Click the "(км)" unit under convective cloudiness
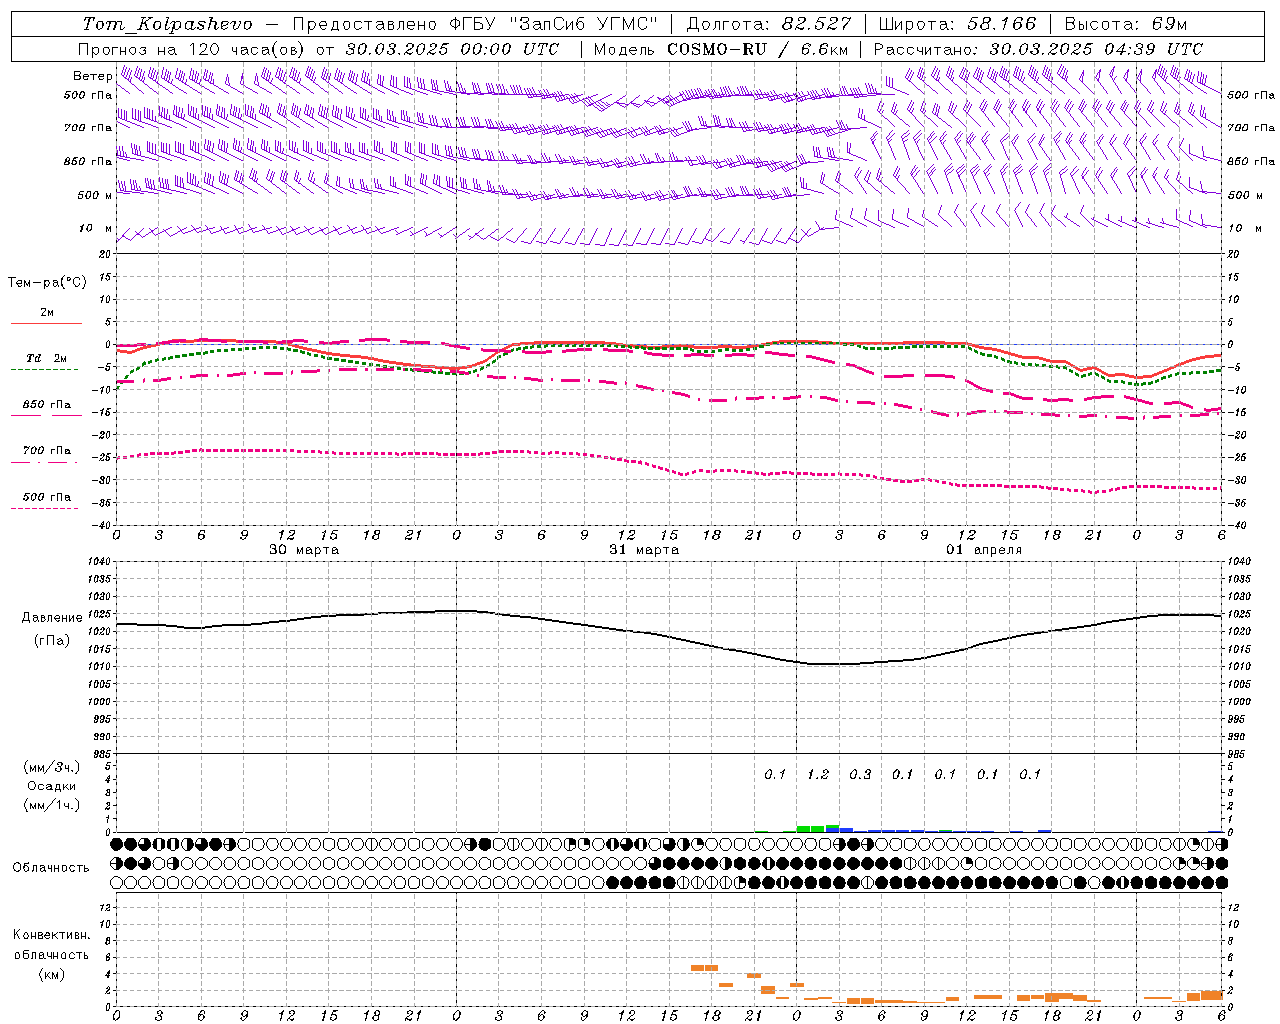 [x=51, y=974]
